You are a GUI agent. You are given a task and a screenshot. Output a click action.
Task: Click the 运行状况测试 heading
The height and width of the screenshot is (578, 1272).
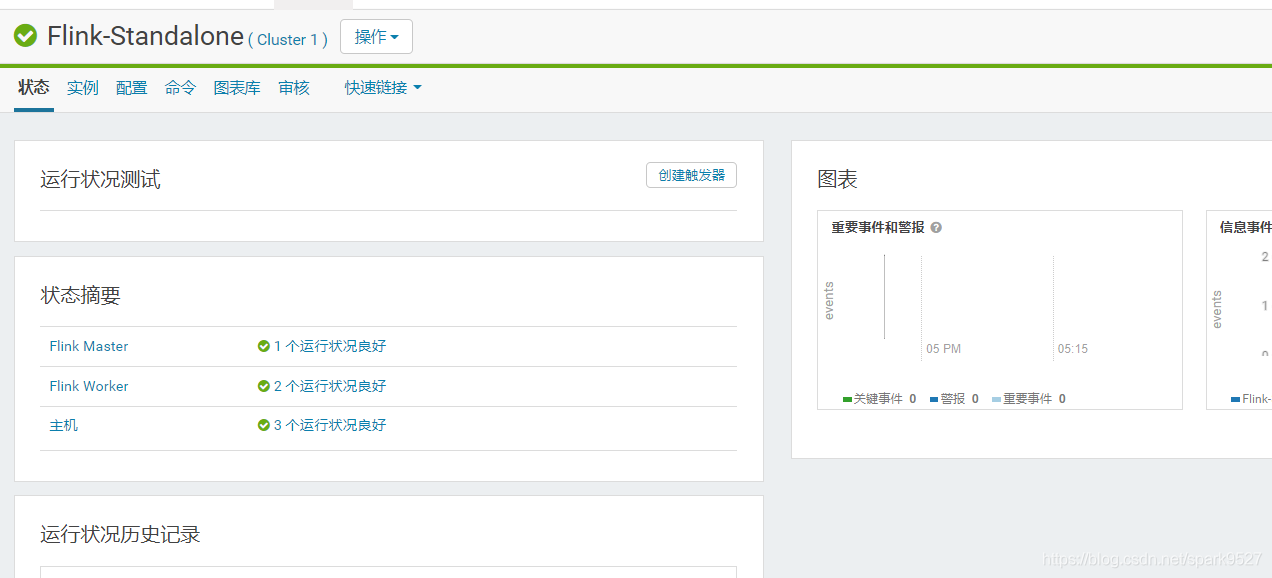coord(100,180)
